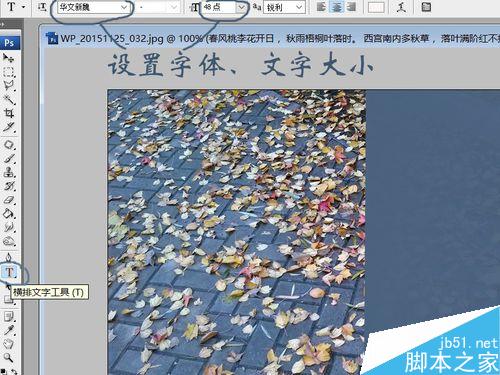Open the text color swatch

coord(376,7)
